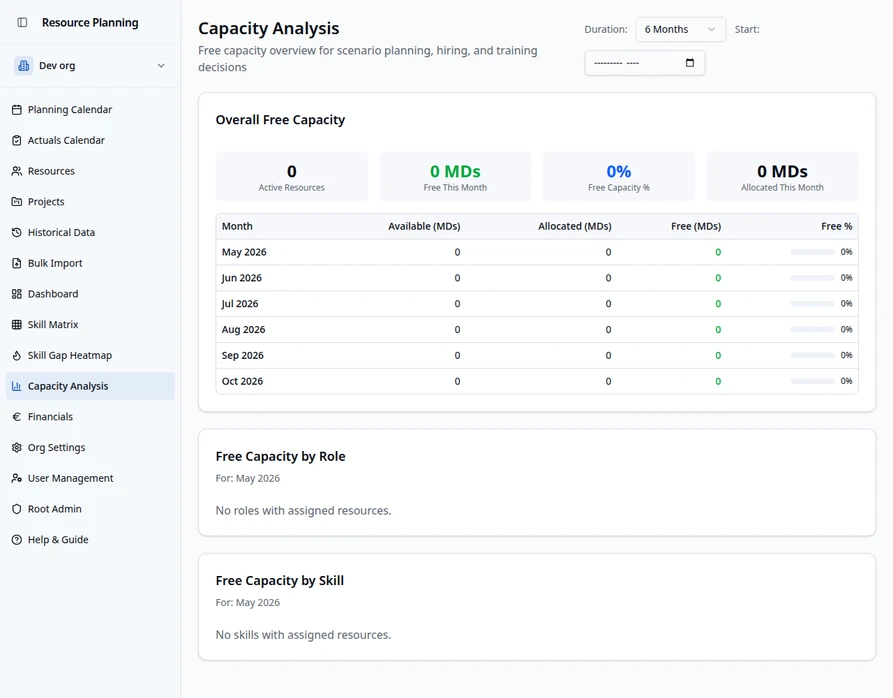This screenshot has height=698, width=893.
Task: Select Capacity Analysis menu item
Action: 91,386
